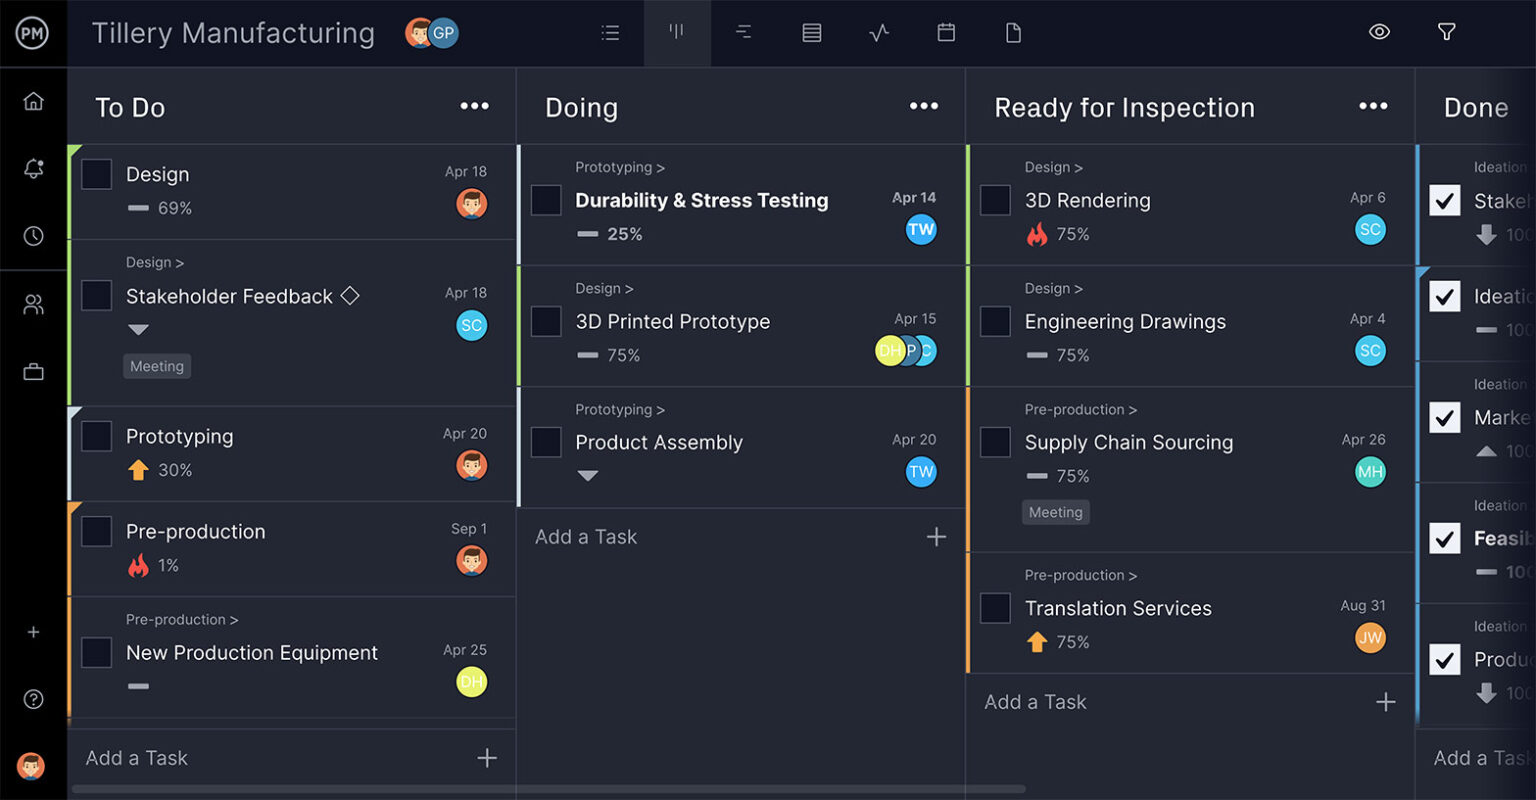1536x800 pixels.
Task: Click the Activity dashboard waveform icon
Action: coord(879,32)
